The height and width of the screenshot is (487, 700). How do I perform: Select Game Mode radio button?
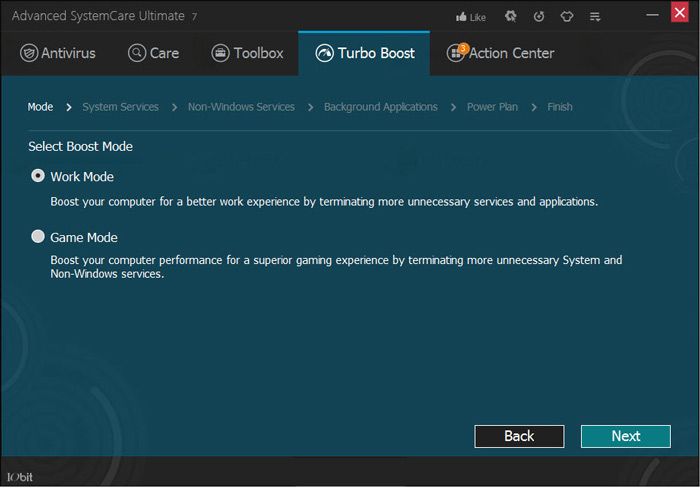click(x=38, y=236)
